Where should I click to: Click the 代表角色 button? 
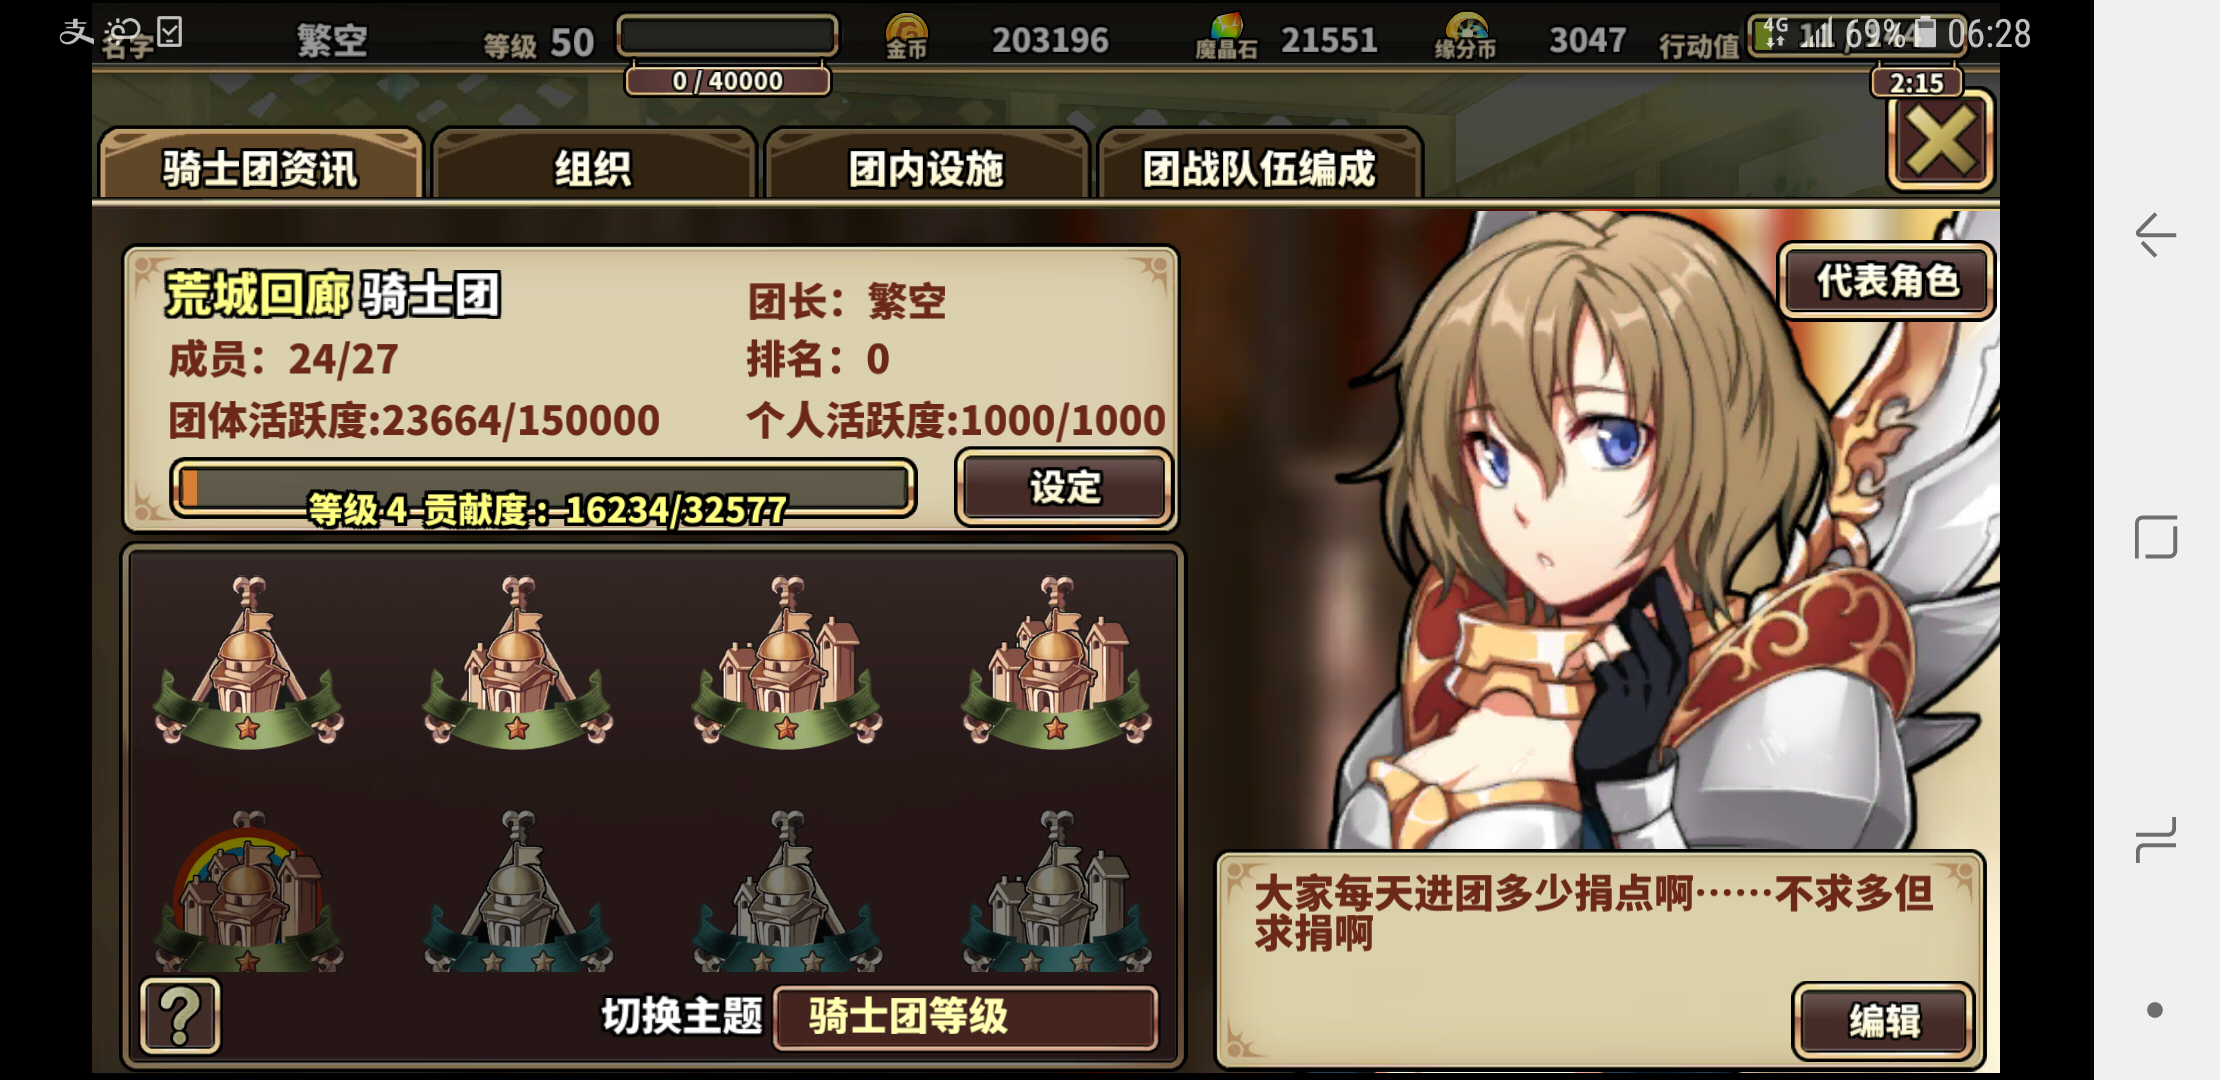1886,281
